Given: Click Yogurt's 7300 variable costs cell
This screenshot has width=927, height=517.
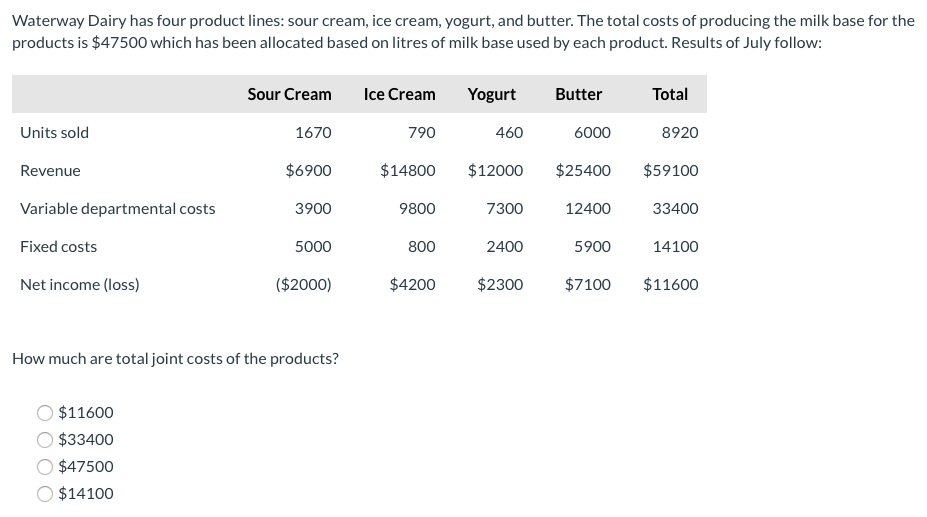Looking at the screenshot, I should 504,209.
